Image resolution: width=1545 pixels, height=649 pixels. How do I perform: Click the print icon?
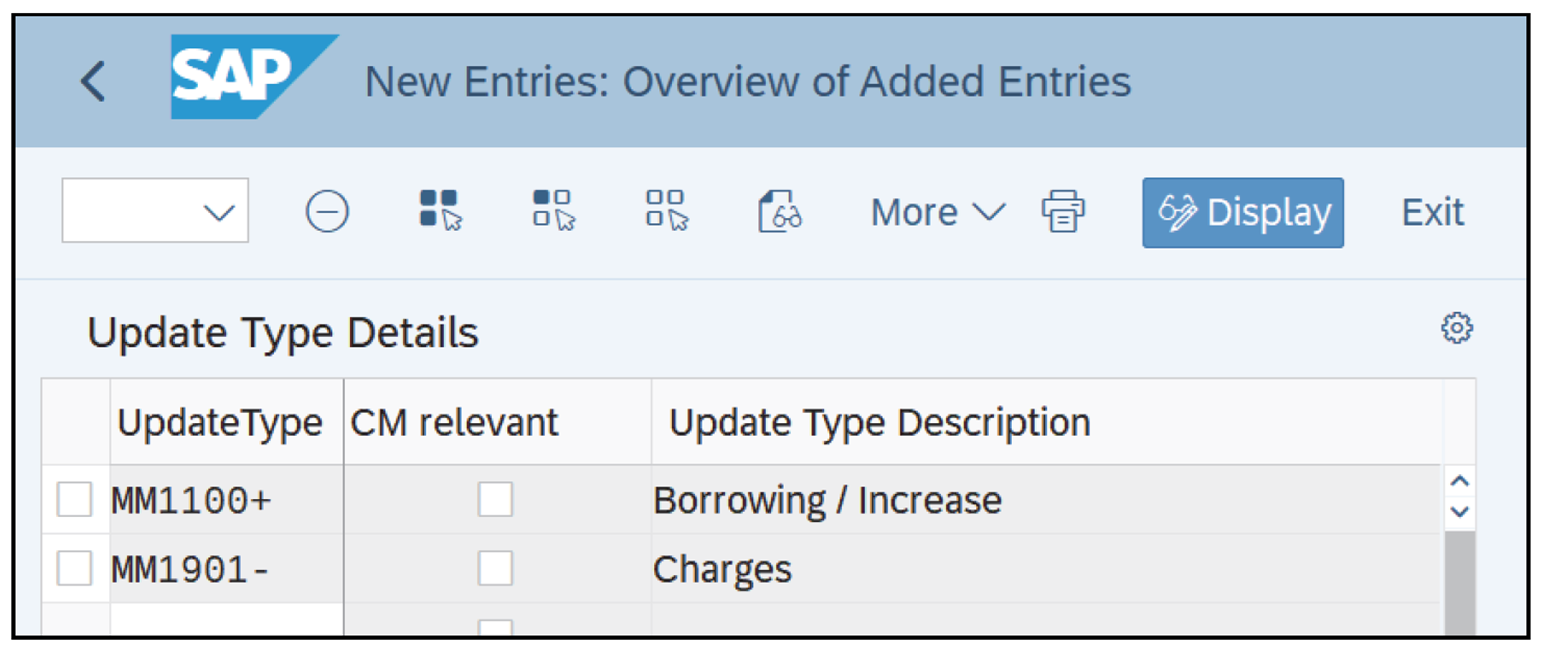coord(1064,211)
